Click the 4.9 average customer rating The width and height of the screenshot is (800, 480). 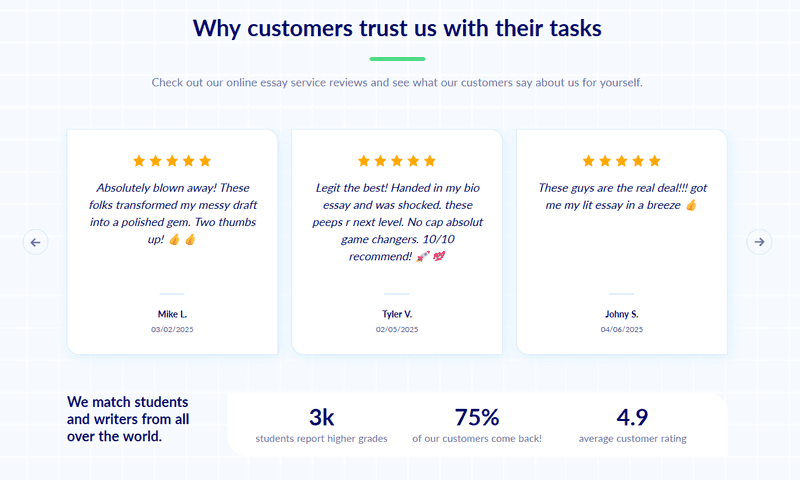(632, 425)
